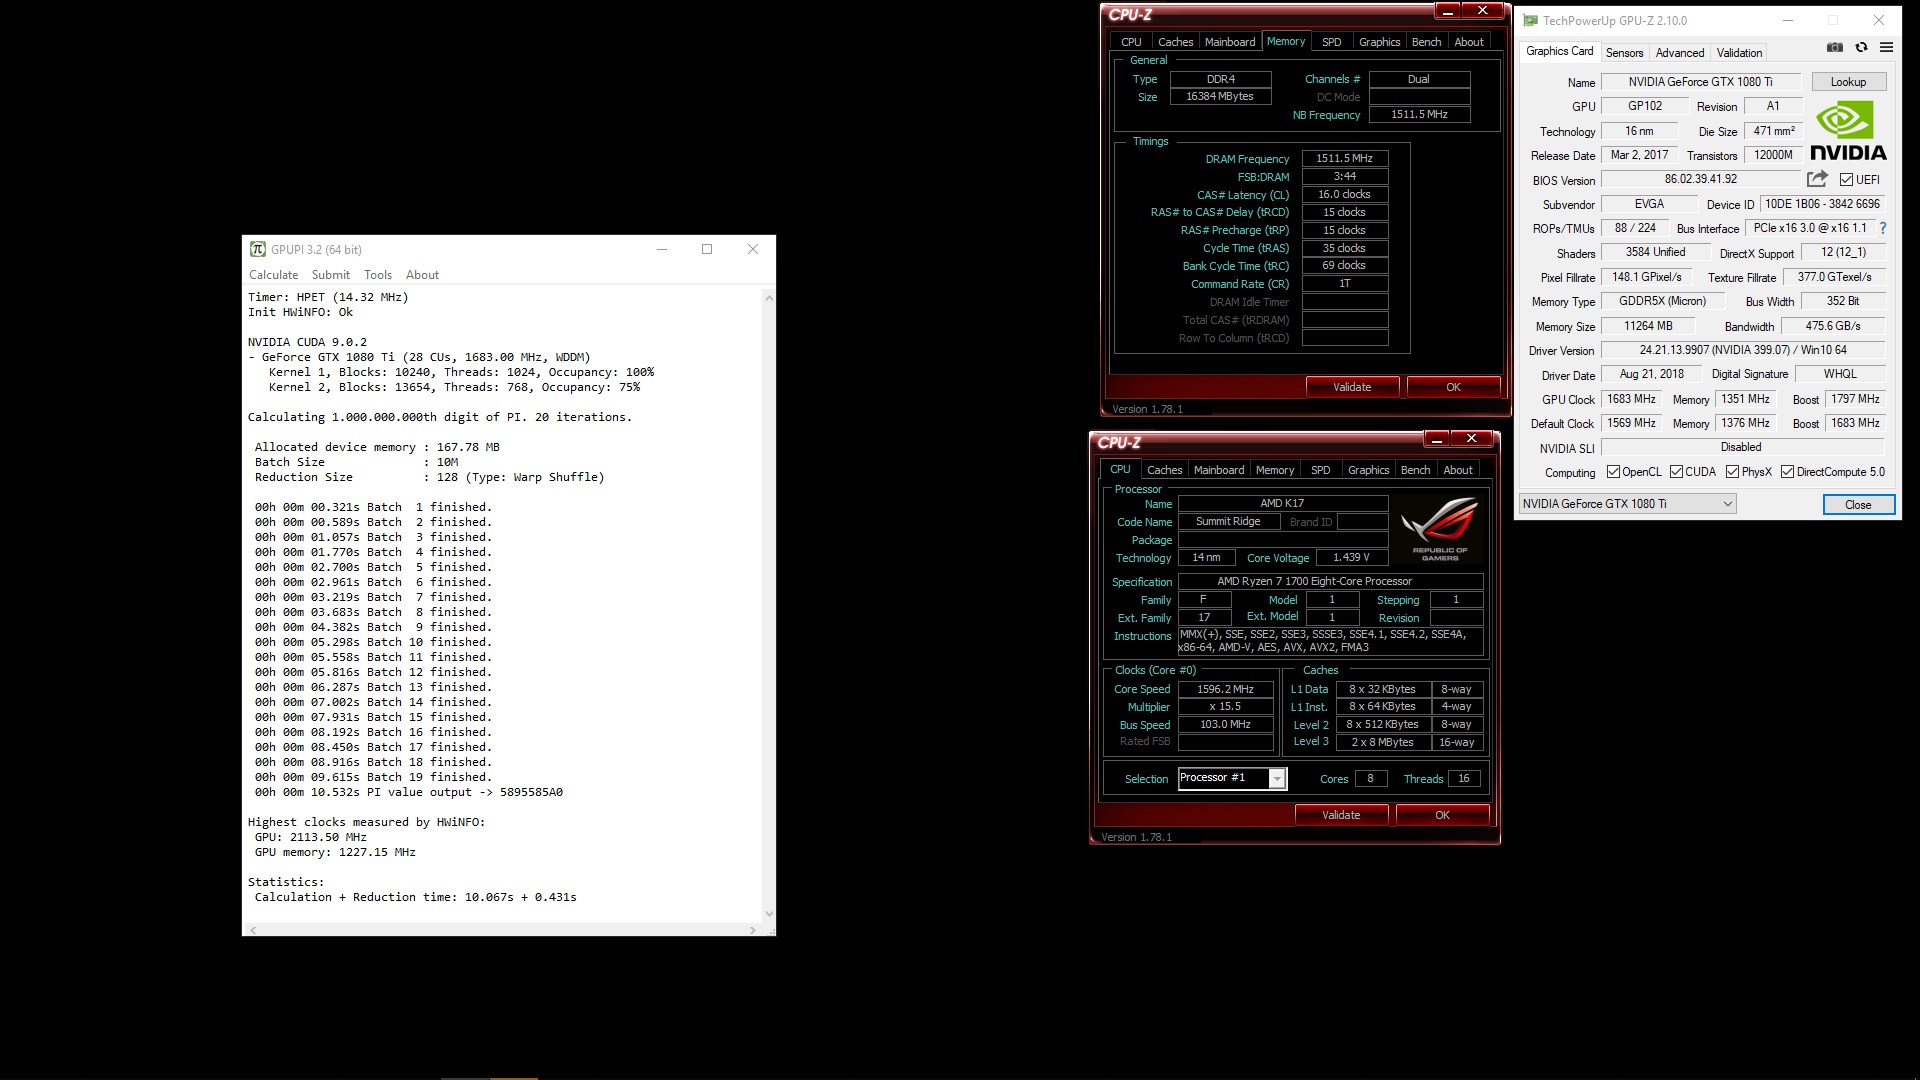
Task: Open About tab in lower CPU-Z window
Action: [x=1458, y=470]
